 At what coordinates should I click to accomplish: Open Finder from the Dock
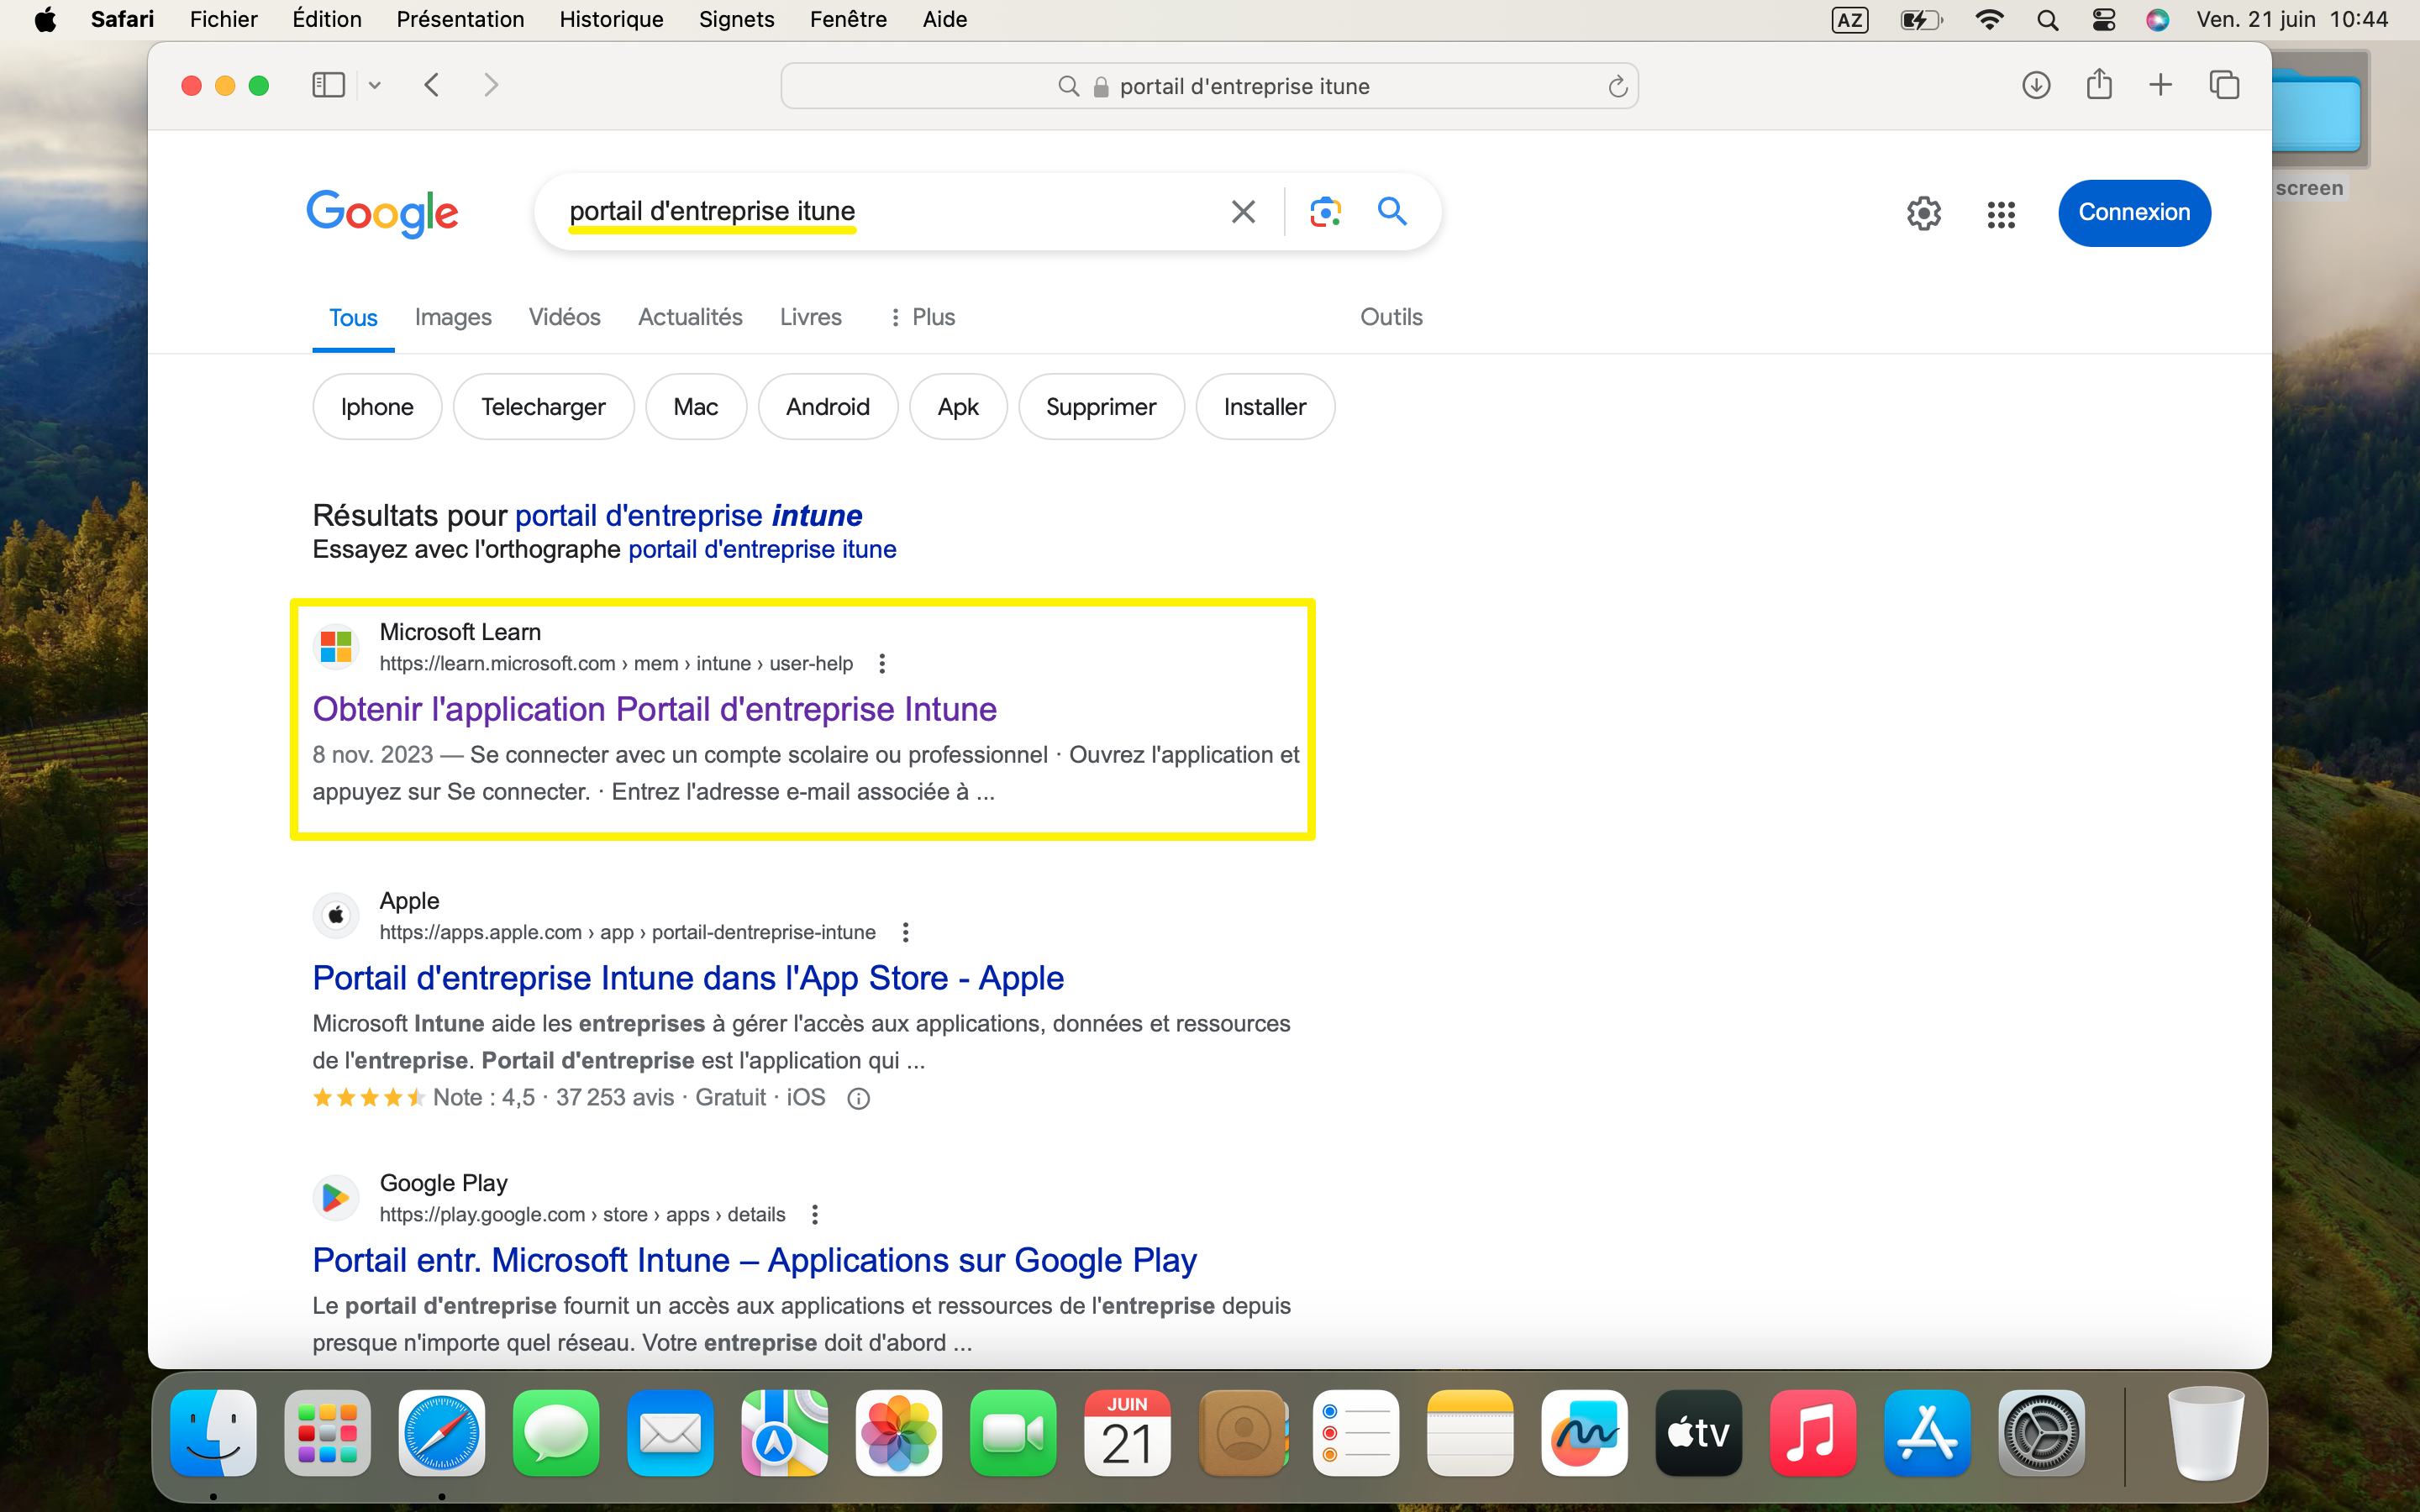(213, 1433)
